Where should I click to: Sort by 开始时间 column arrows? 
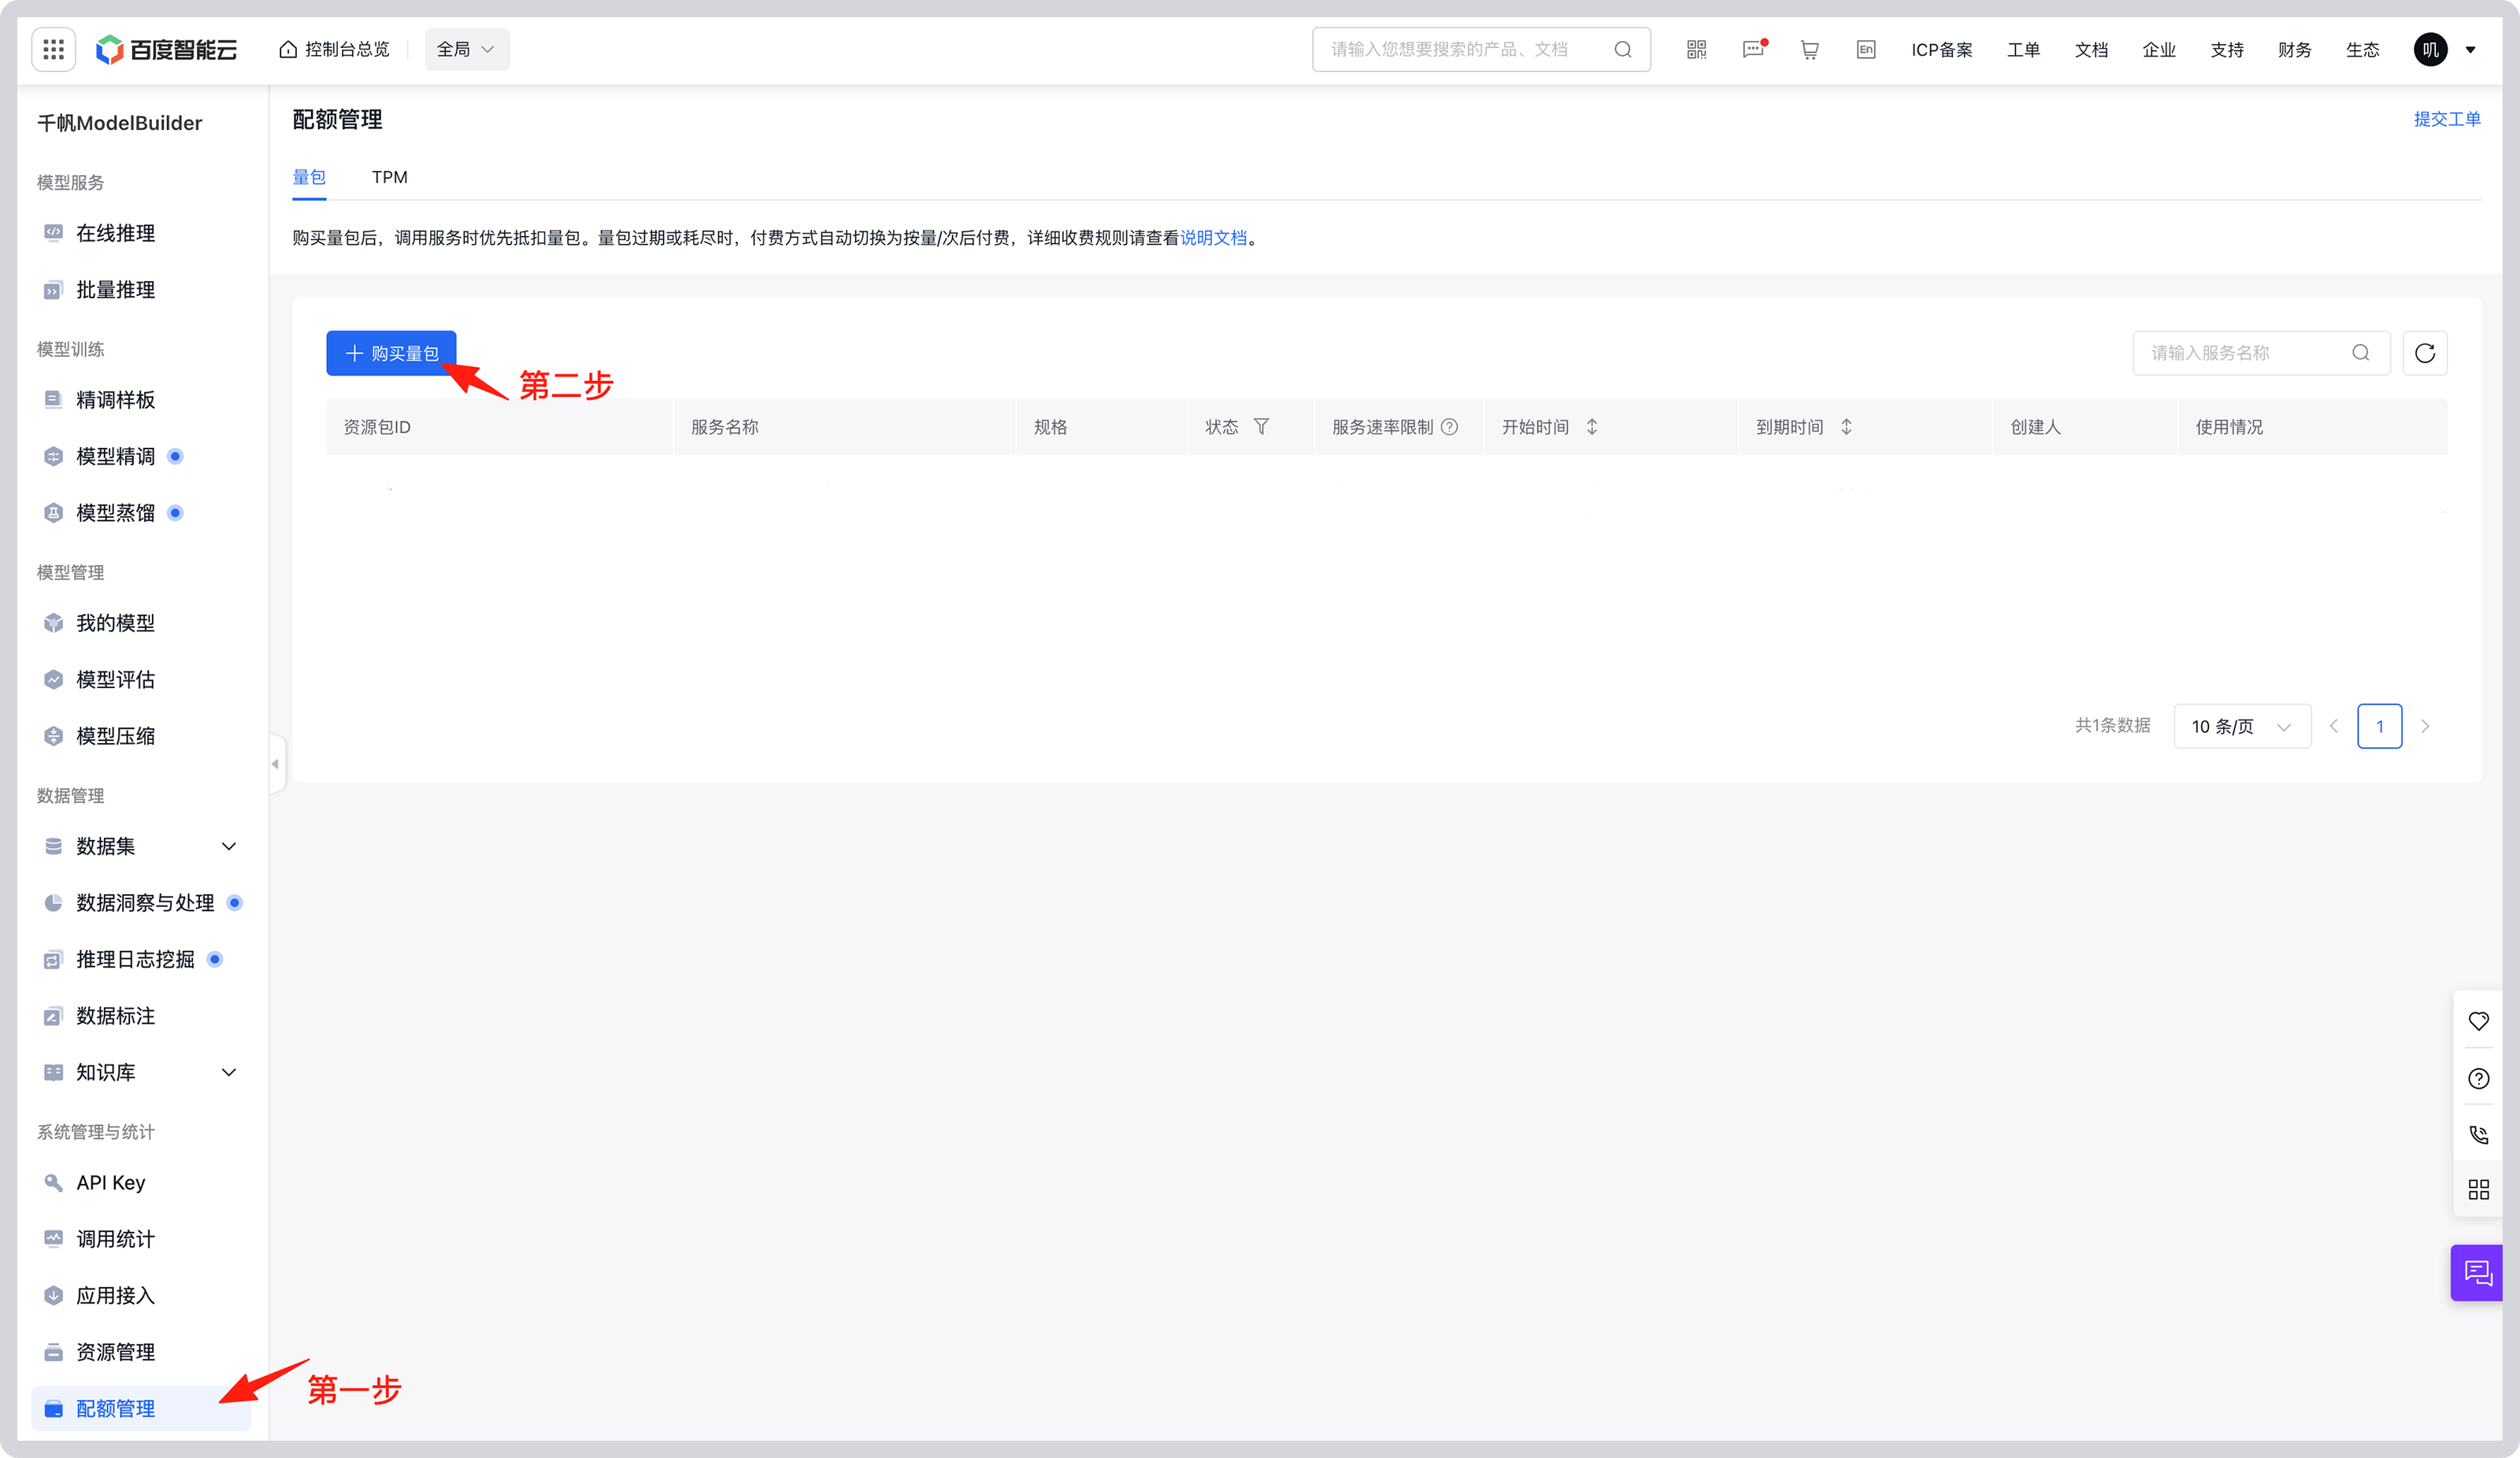pos(1591,427)
